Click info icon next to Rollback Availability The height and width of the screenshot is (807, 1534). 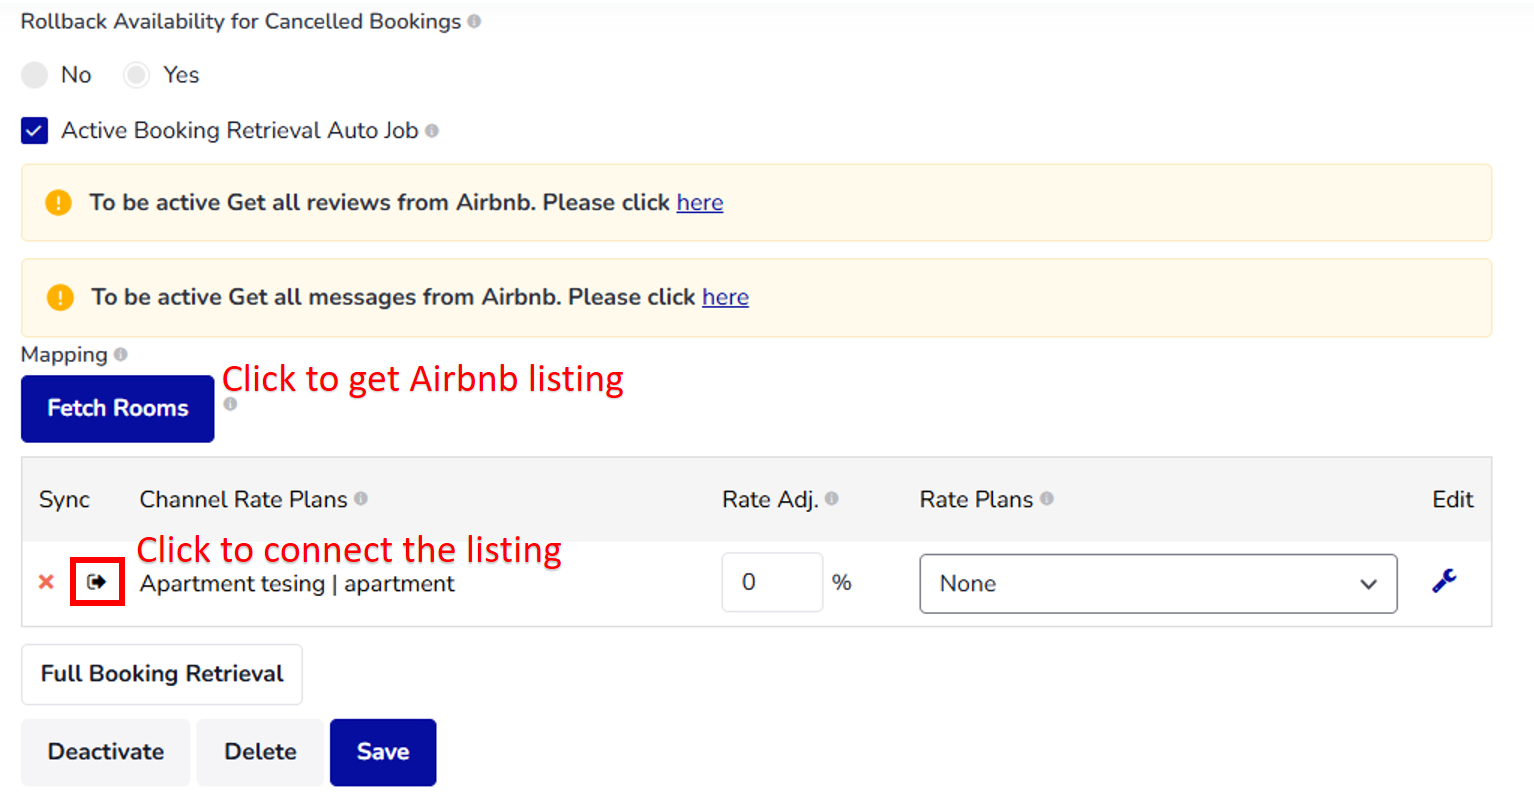tap(474, 21)
